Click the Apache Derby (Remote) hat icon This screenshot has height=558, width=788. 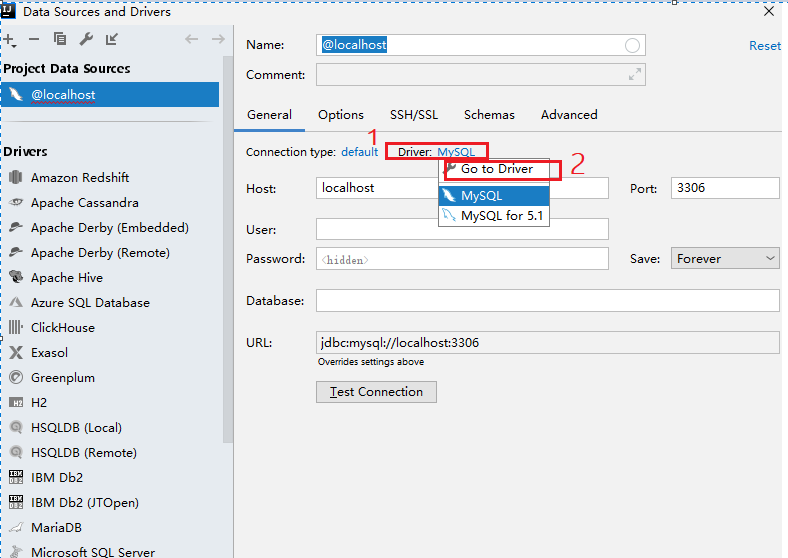[16, 252]
